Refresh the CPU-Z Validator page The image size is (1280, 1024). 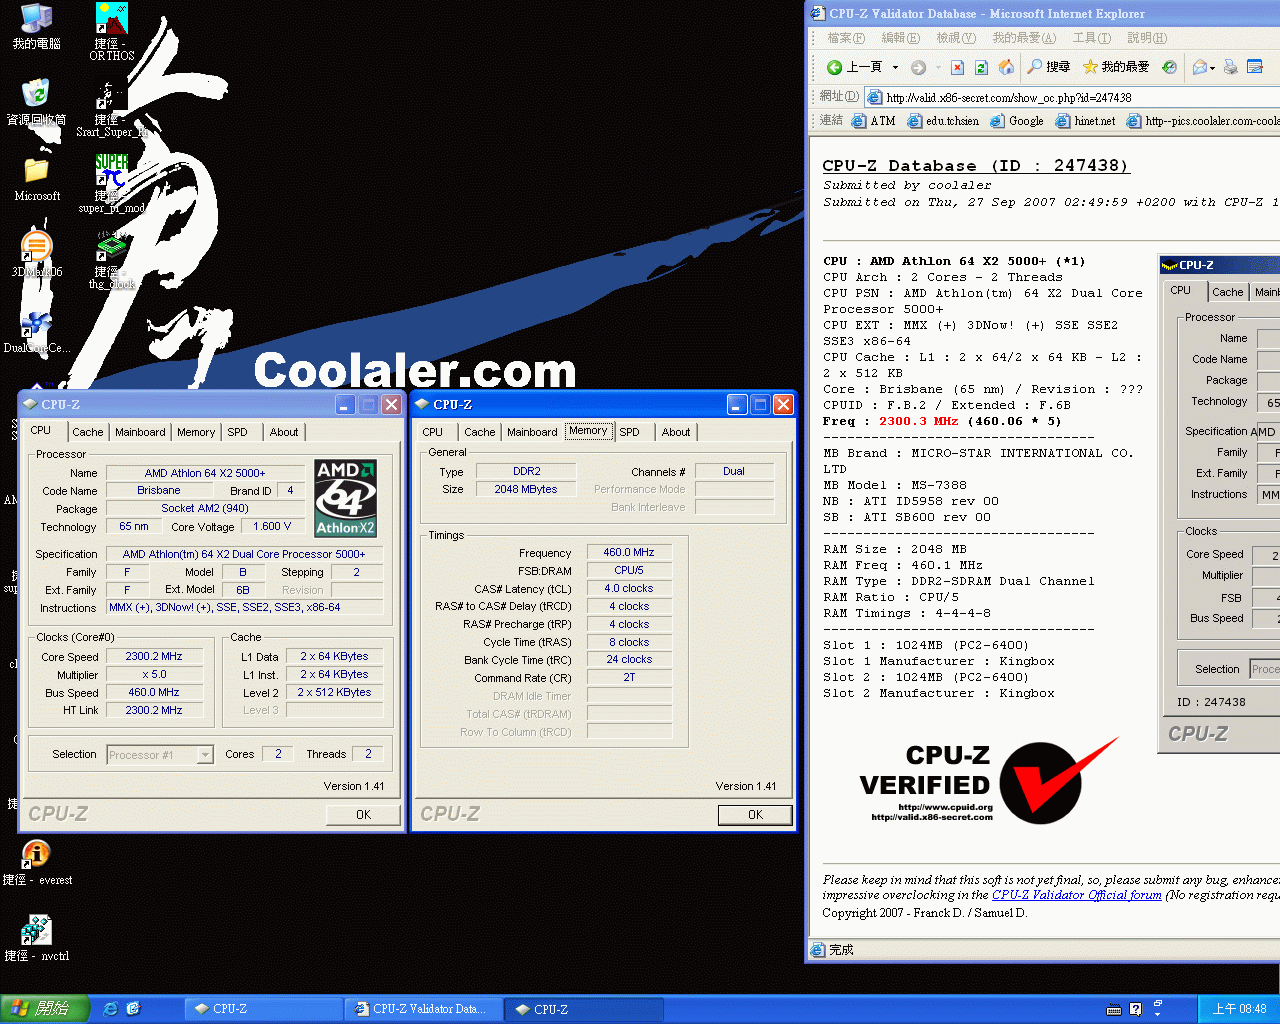pos(981,67)
